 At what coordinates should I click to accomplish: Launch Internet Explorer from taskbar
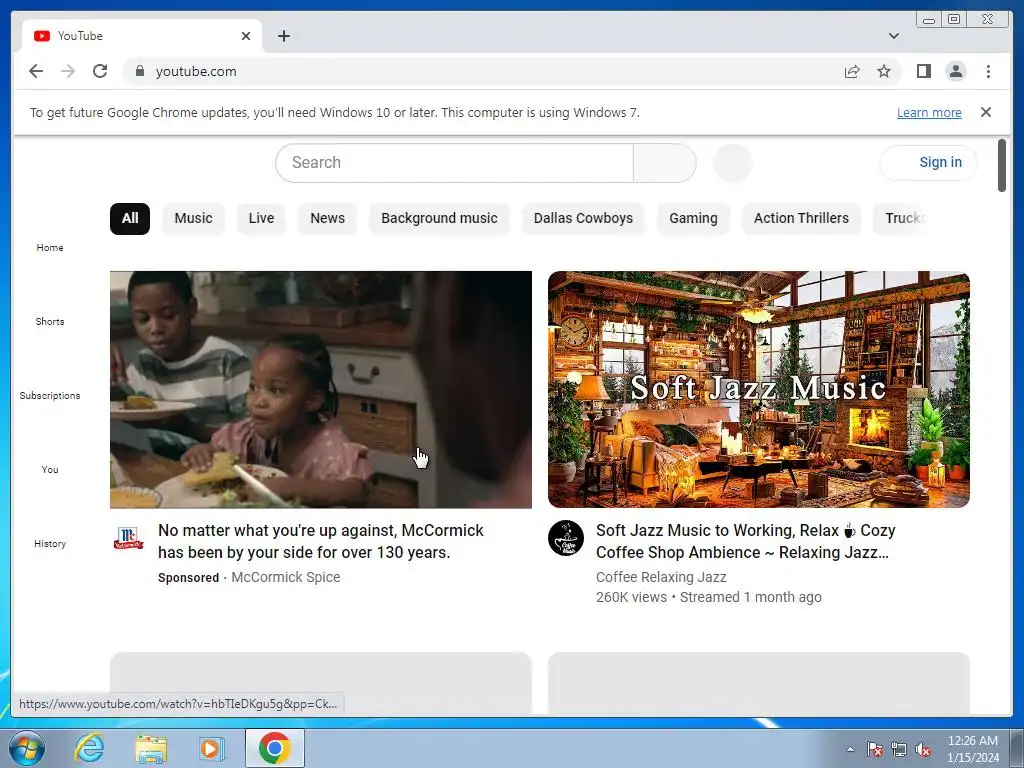tap(89, 748)
